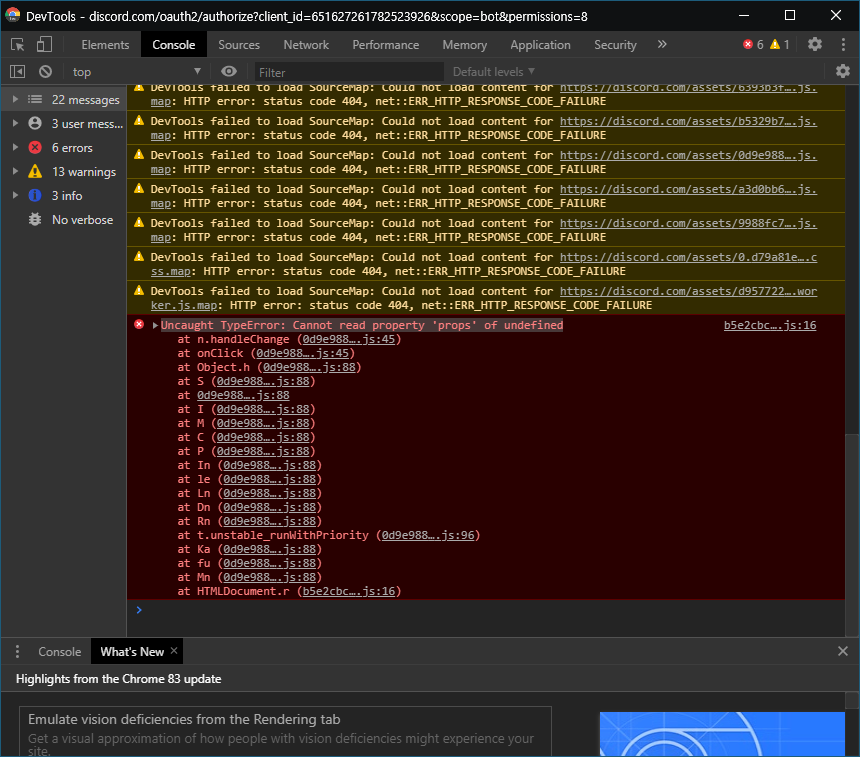Collapse the Uncaught TypeError stack trace arrow
This screenshot has width=860, height=757.
[x=155, y=325]
